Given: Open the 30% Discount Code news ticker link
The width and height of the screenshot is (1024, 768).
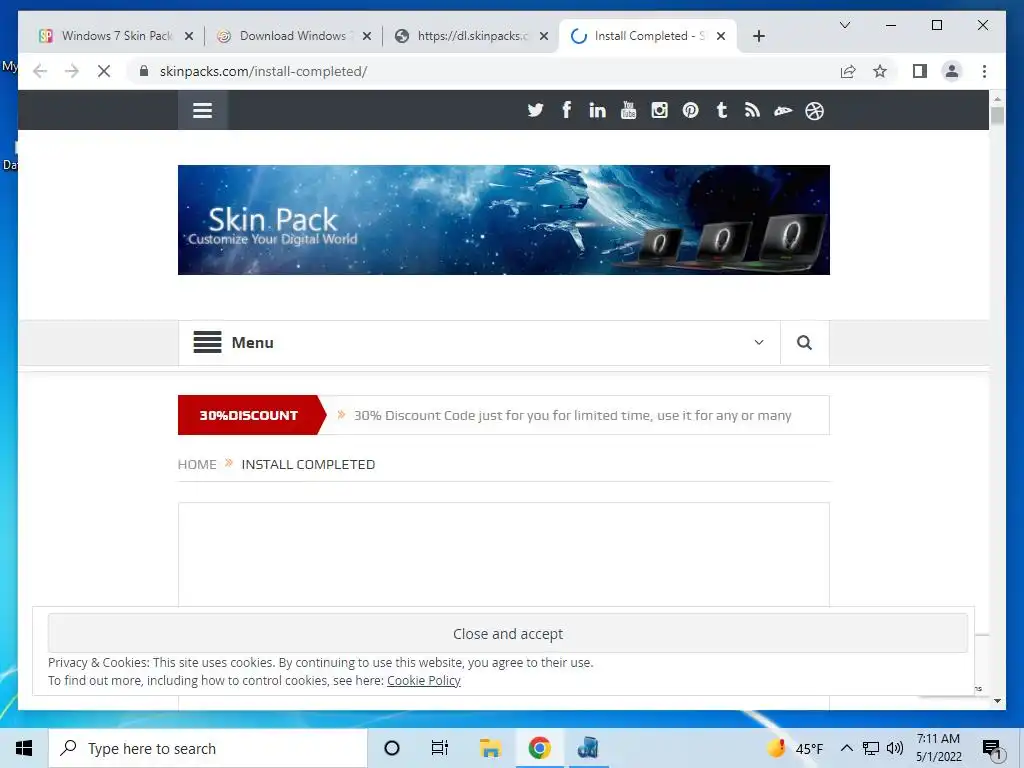Looking at the screenshot, I should [x=572, y=415].
